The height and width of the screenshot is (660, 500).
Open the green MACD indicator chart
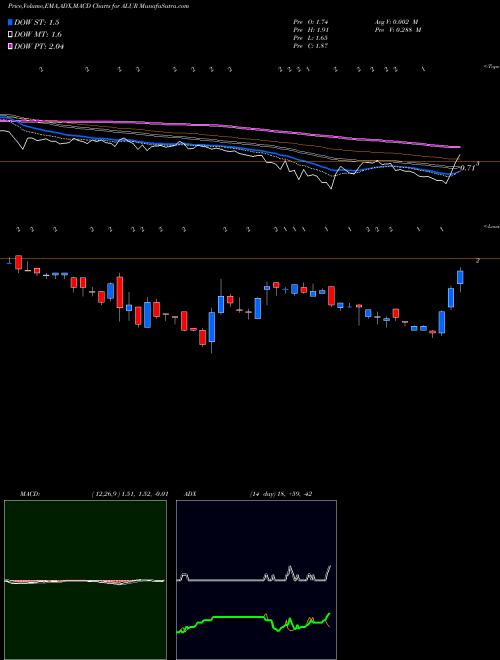click(85, 580)
